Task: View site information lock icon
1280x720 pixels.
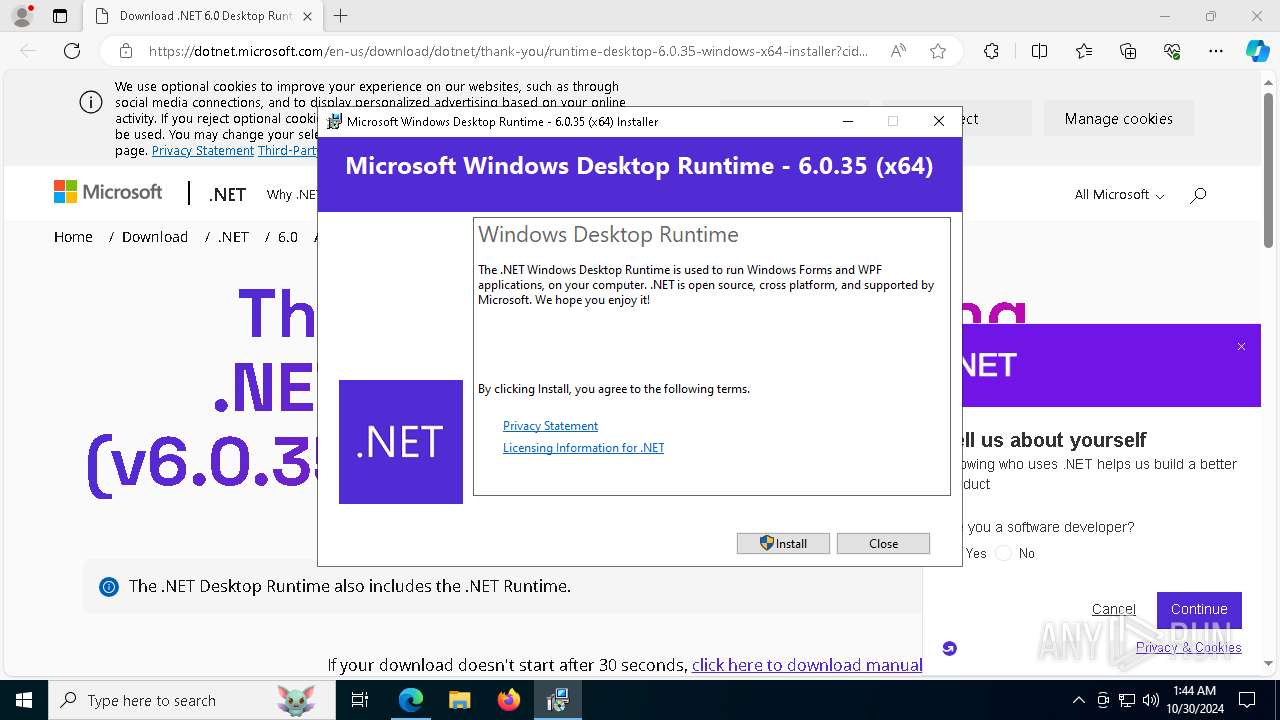Action: point(126,51)
